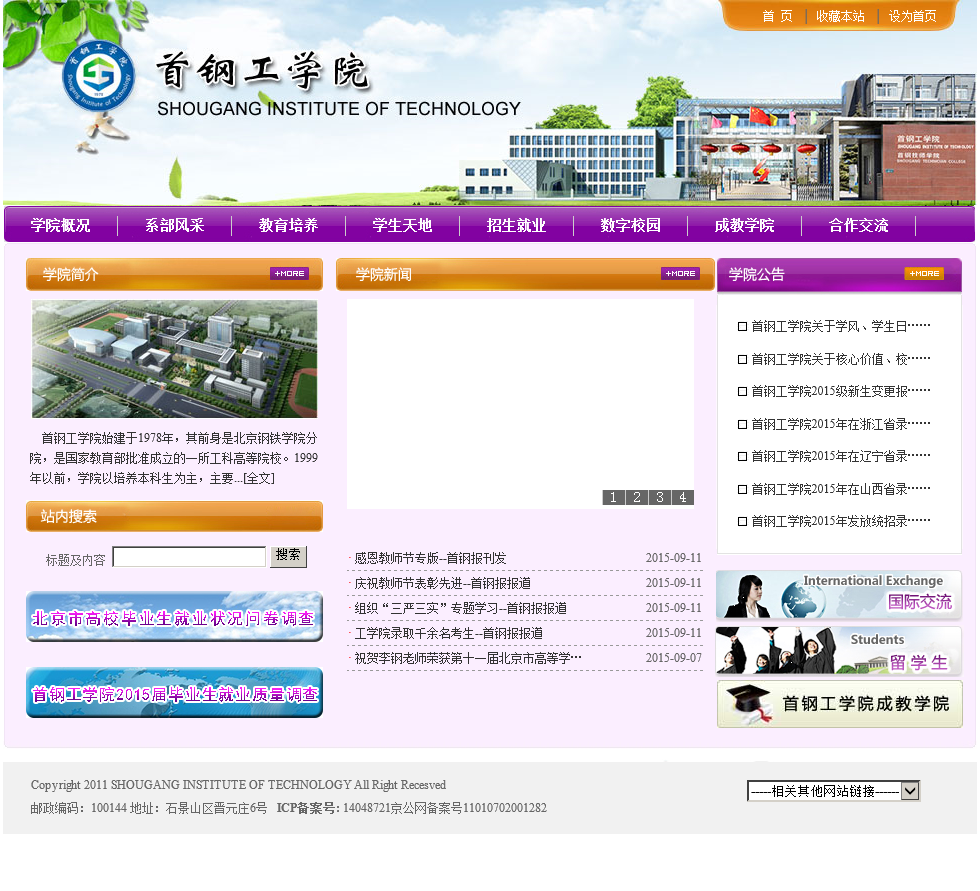Open 首钢工学院2015届毕业生就业质量调查 banner

[174, 693]
